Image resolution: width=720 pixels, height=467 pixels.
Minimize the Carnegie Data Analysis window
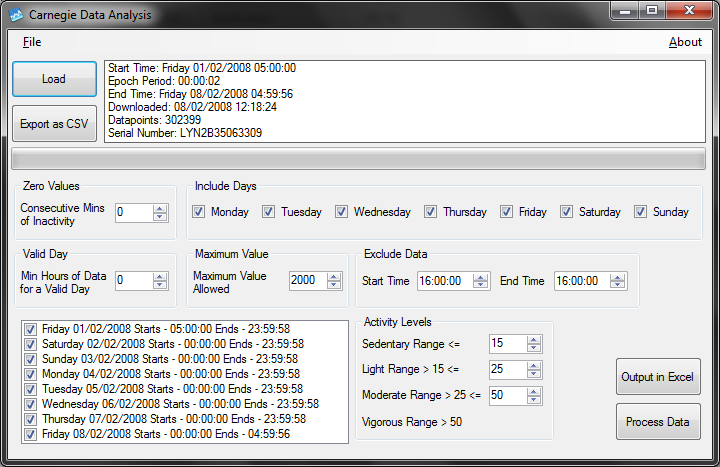point(625,11)
